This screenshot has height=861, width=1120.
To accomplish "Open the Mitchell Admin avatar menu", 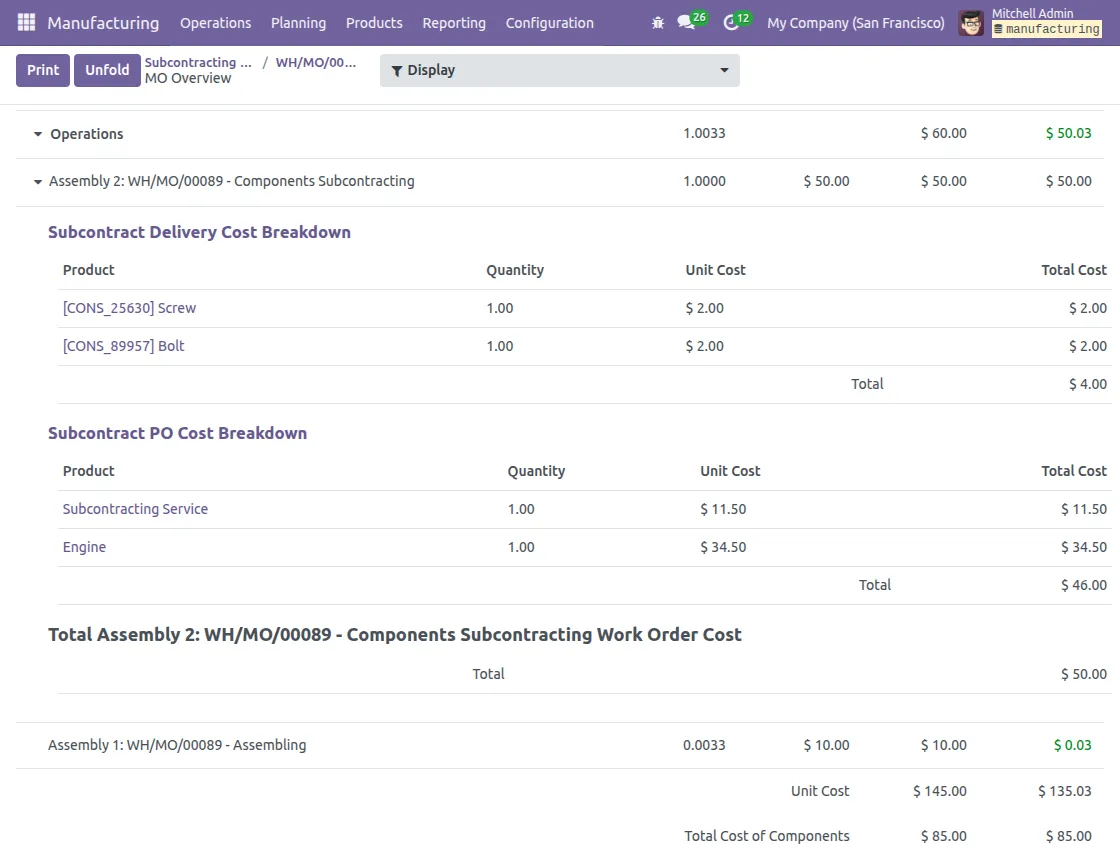I will [970, 22].
